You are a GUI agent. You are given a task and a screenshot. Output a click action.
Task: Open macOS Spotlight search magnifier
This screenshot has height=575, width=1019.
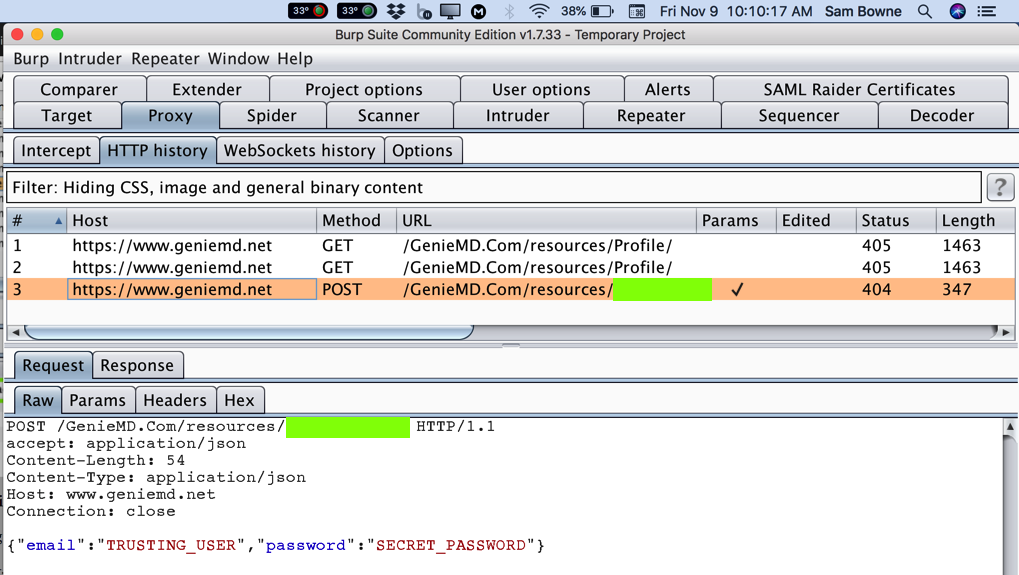click(925, 11)
